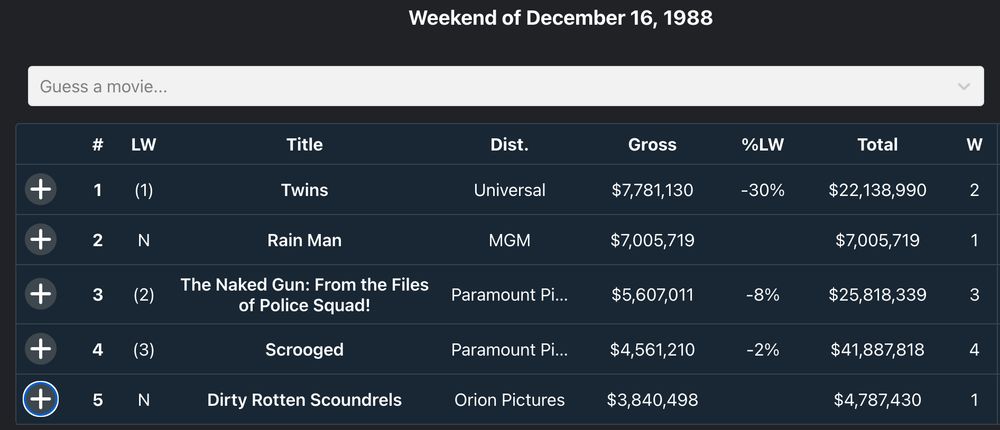Select the Twins movie title
This screenshot has width=1000, height=430.
pos(304,190)
